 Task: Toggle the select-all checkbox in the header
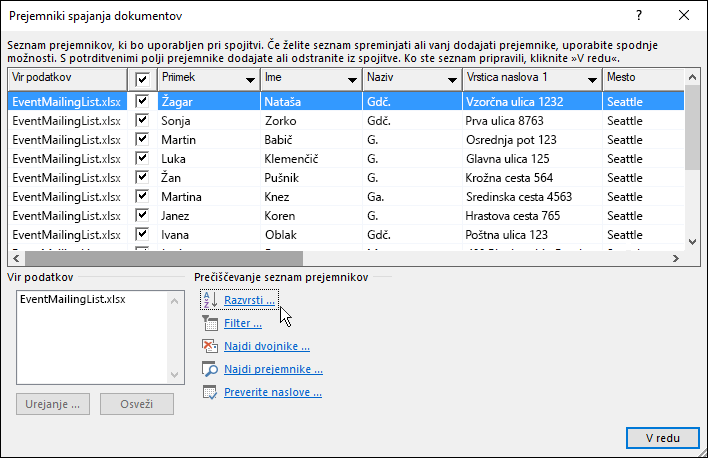tap(142, 80)
